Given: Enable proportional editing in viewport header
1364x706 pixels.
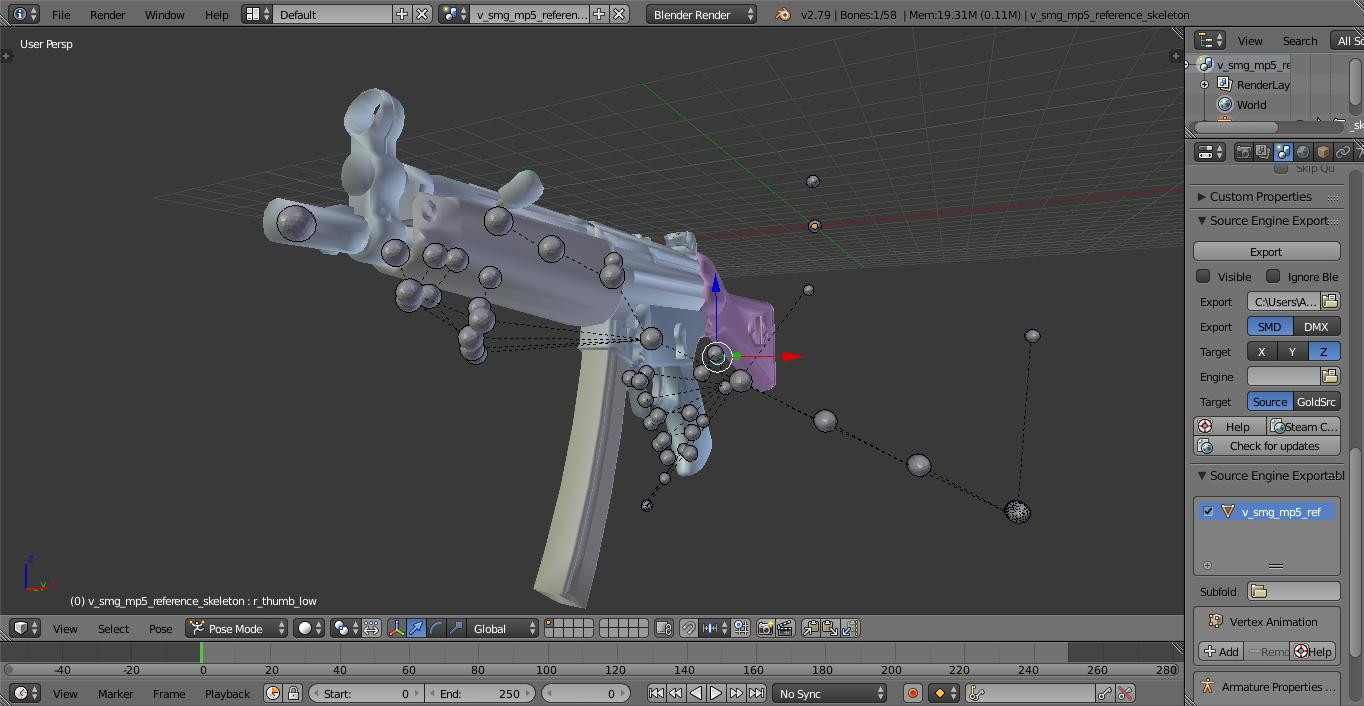Looking at the screenshot, I should pyautogui.click(x=340, y=628).
